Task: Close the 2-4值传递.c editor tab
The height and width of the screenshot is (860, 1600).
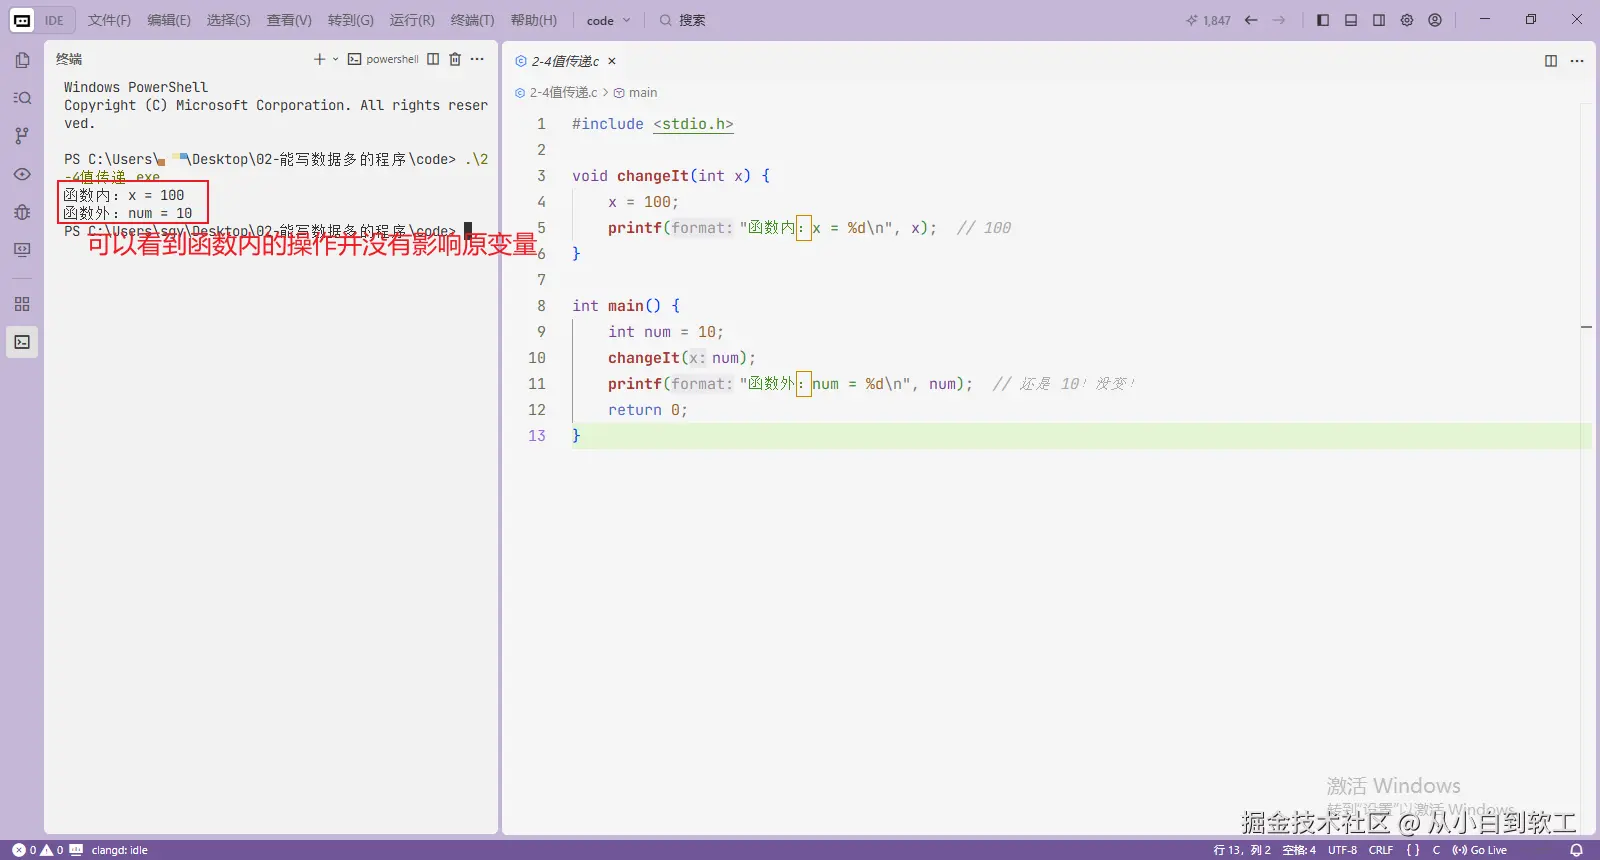Action: tap(612, 61)
